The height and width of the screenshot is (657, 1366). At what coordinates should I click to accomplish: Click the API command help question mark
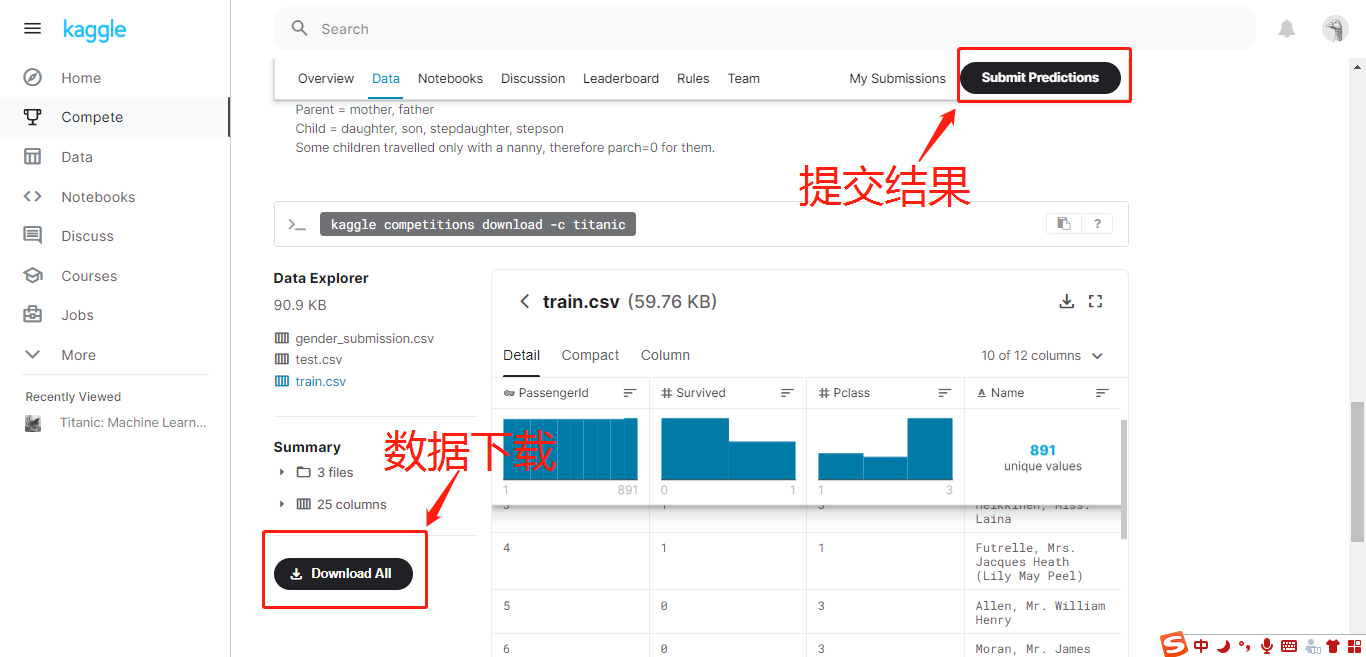click(1097, 224)
